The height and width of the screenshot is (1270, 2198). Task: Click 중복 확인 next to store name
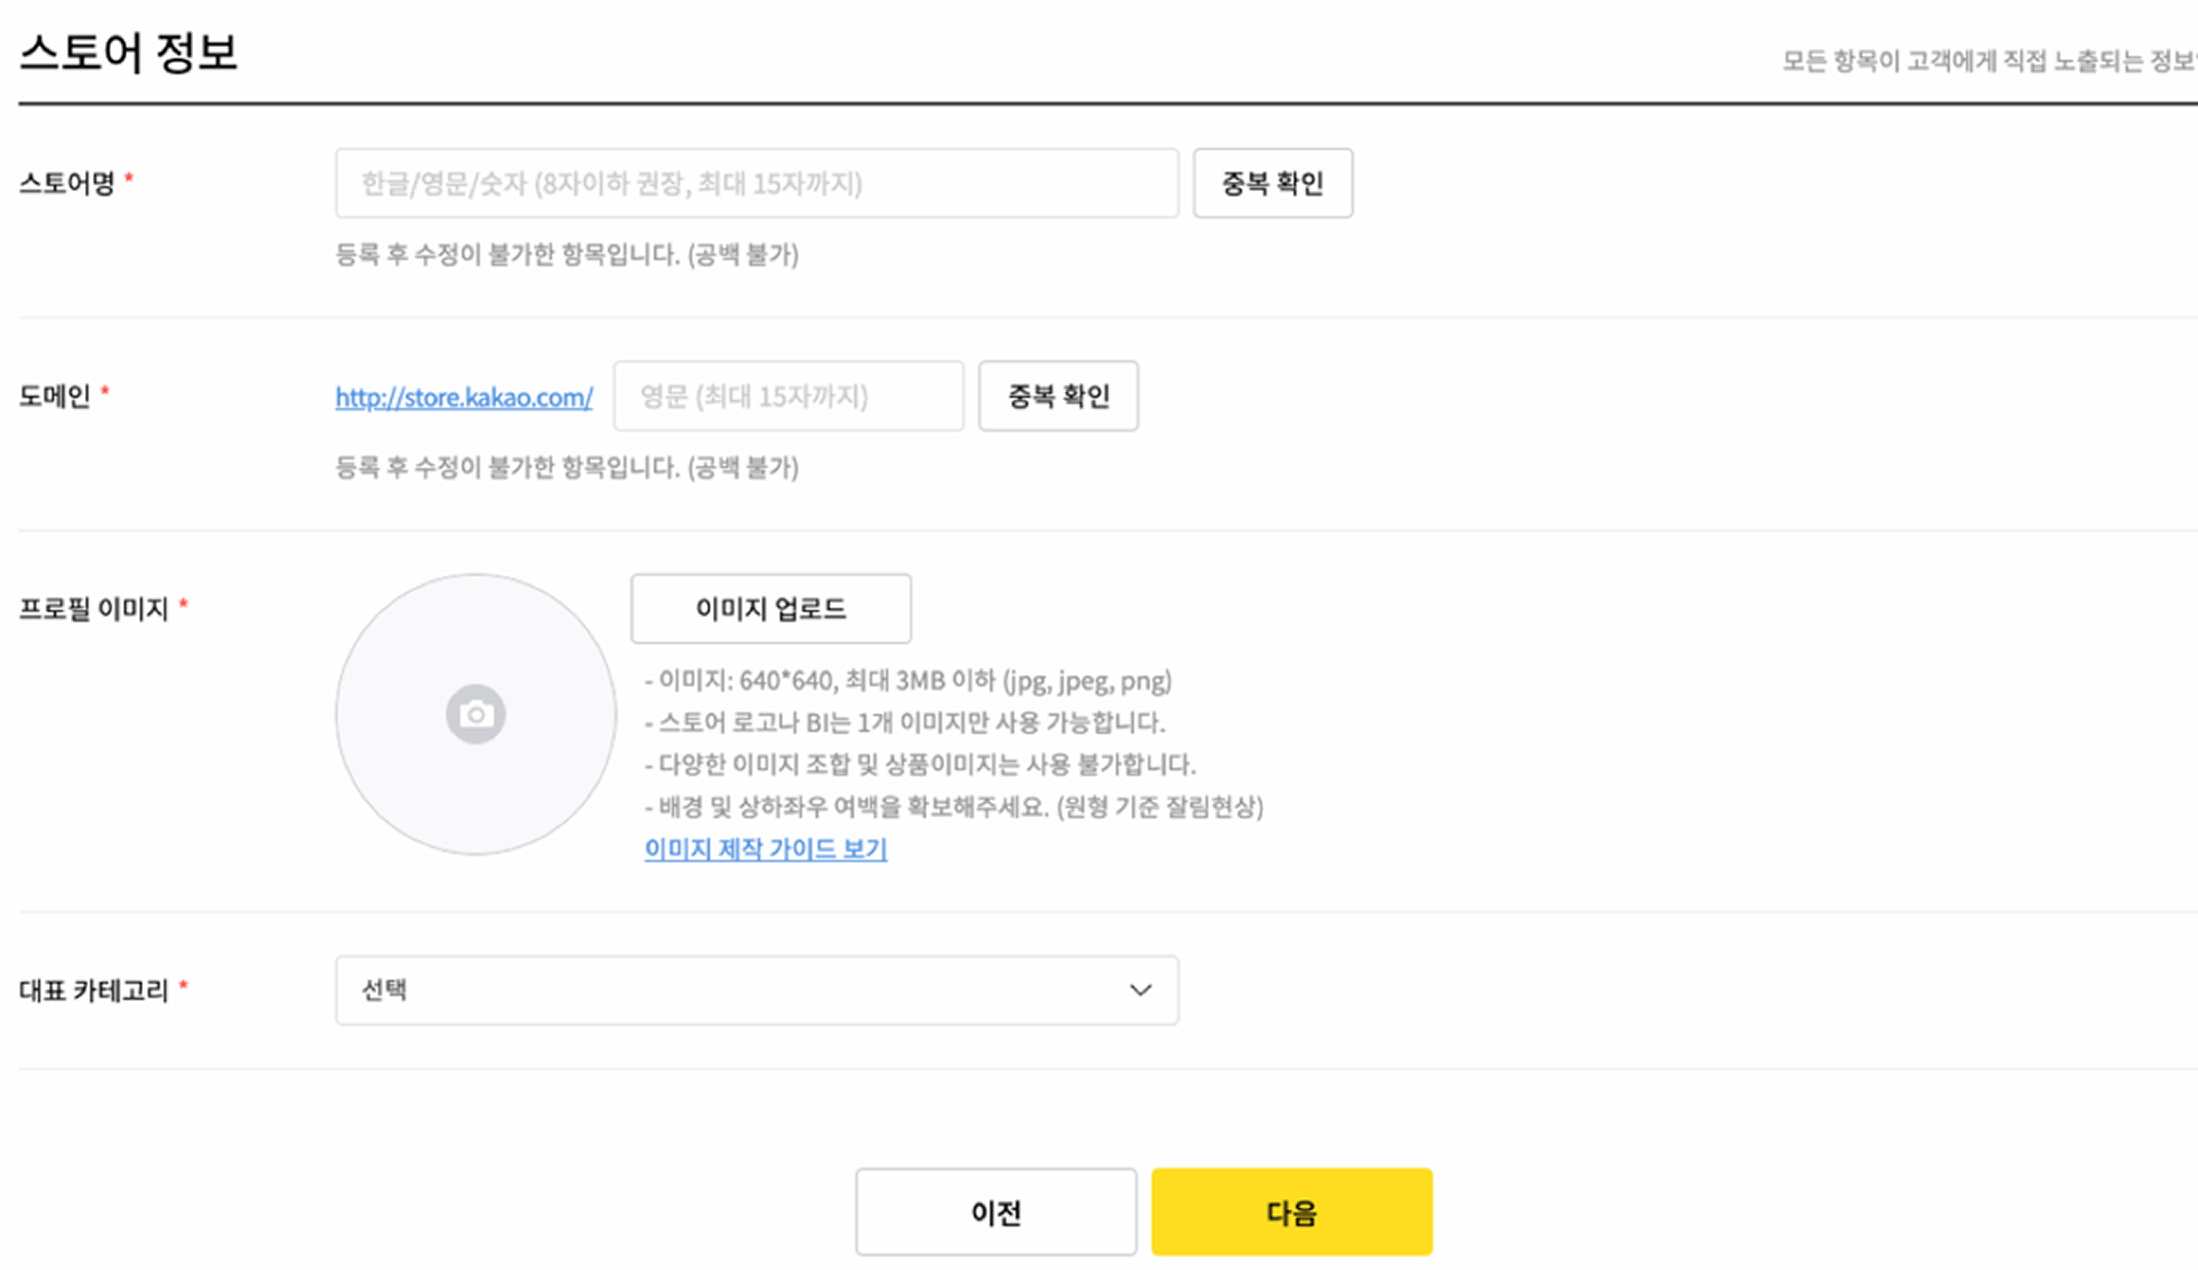coord(1272,182)
